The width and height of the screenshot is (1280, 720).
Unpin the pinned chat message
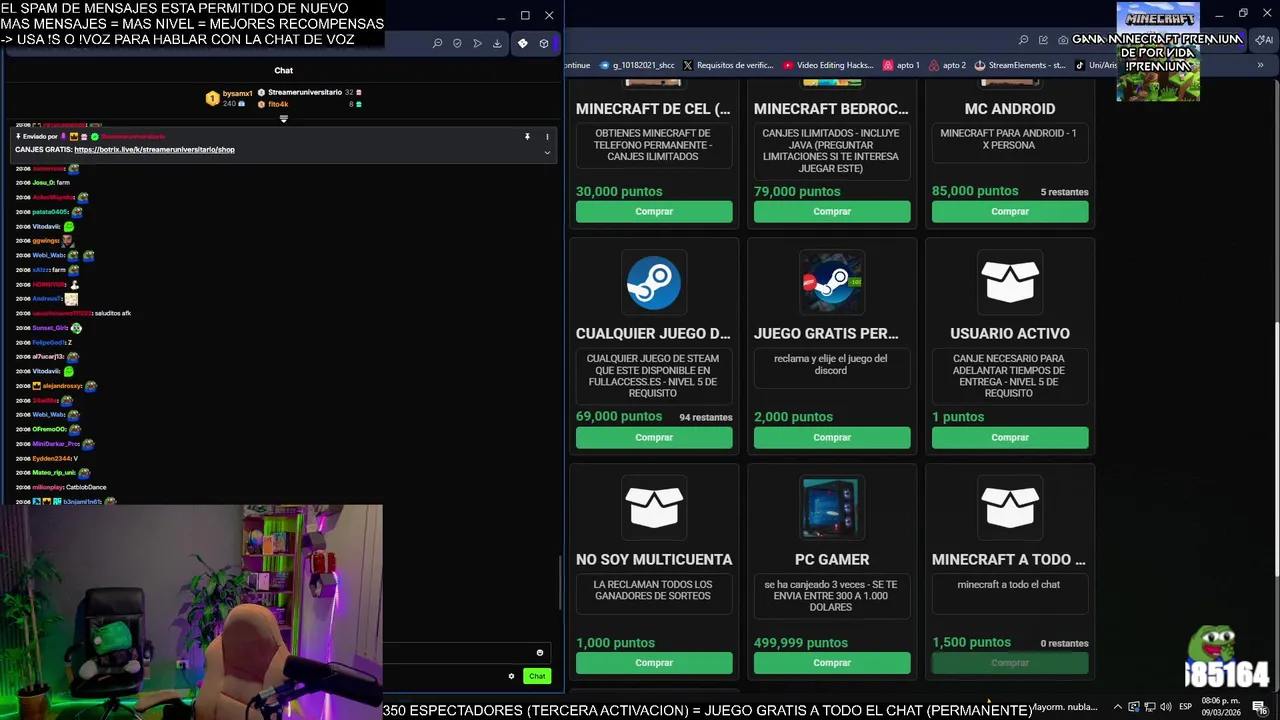(x=527, y=136)
